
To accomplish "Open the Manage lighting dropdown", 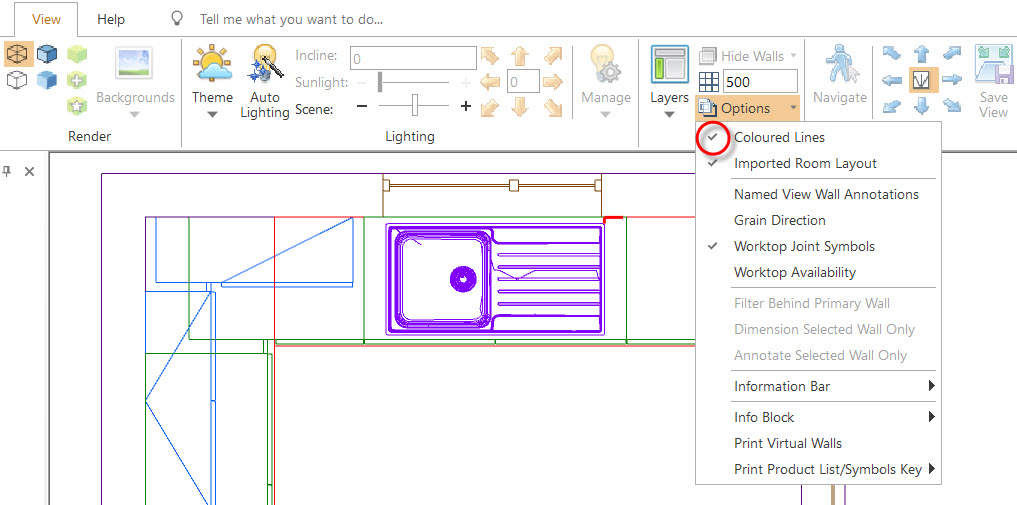I will 606,82.
